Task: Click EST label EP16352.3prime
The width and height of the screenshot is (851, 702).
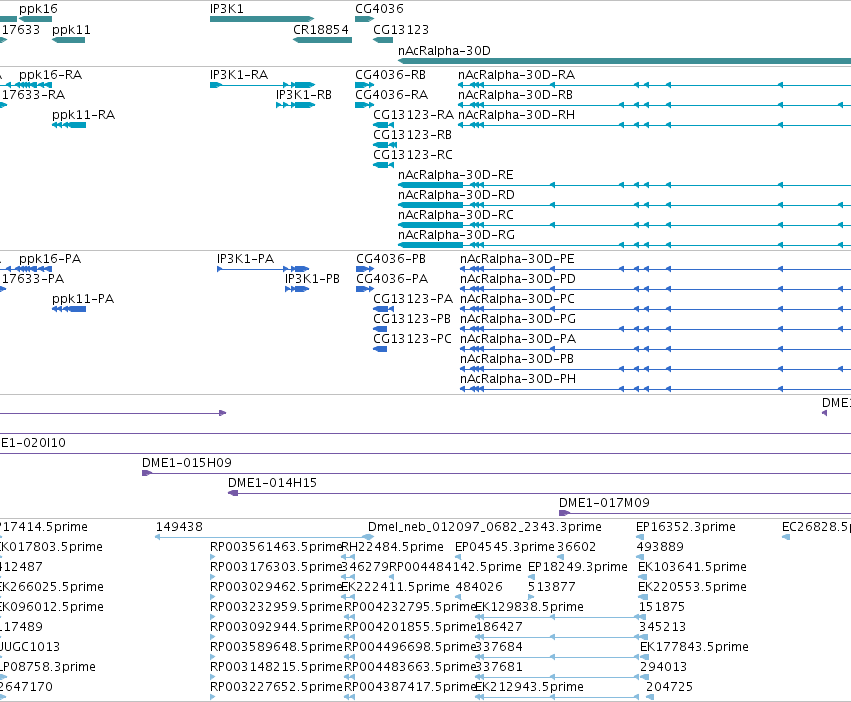Action: coord(685,527)
